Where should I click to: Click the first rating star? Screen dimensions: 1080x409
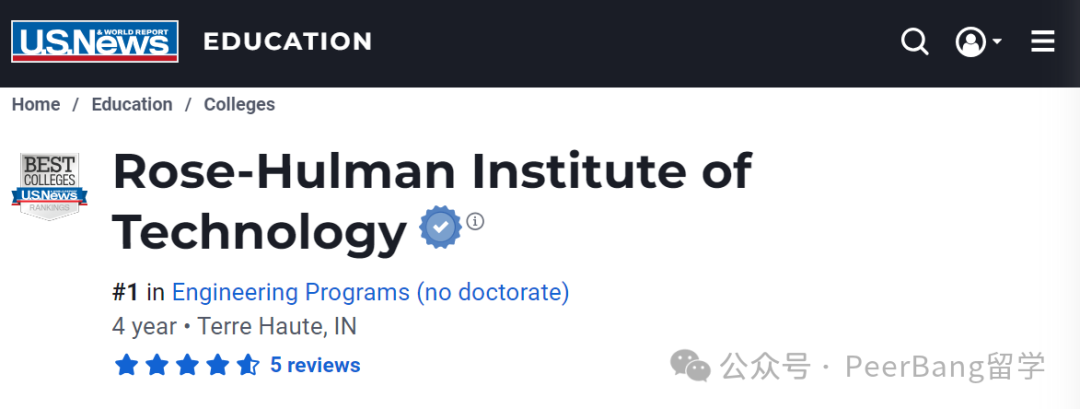coord(126,364)
